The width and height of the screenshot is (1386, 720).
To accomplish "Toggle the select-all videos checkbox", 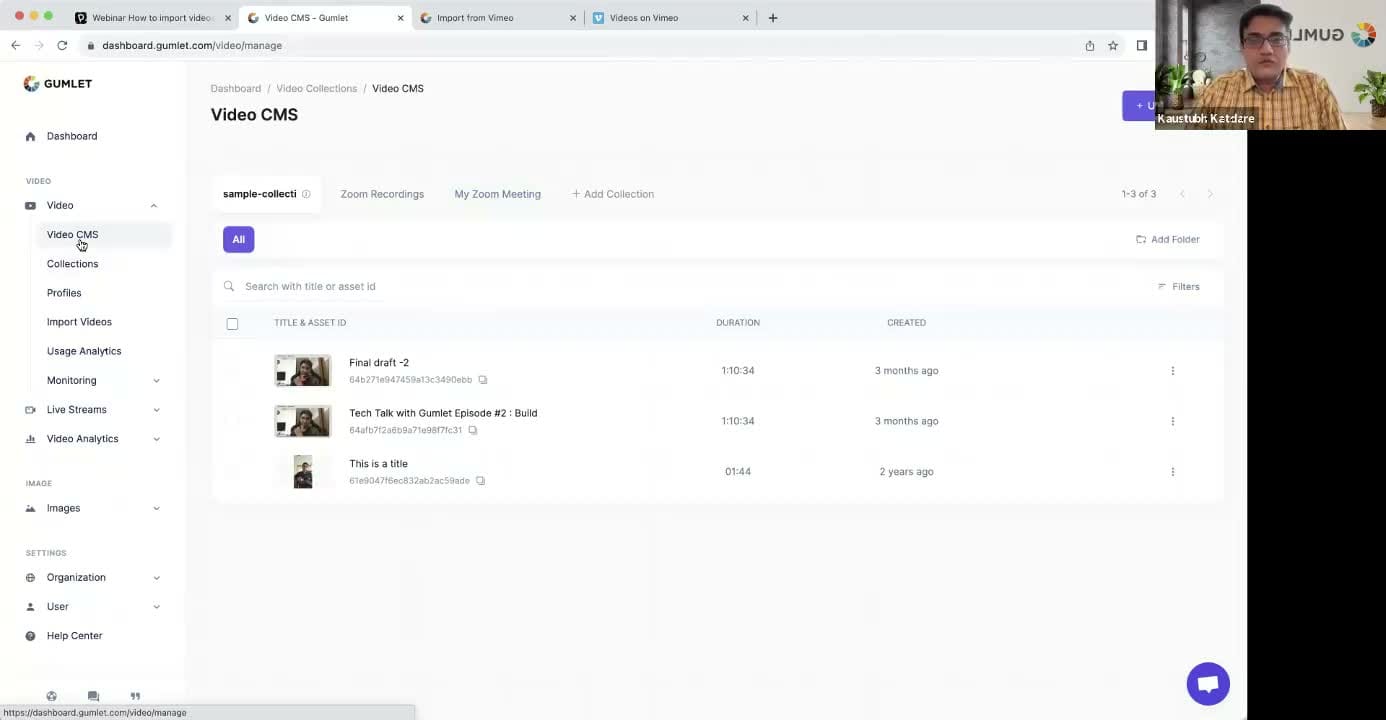I will 232,324.
